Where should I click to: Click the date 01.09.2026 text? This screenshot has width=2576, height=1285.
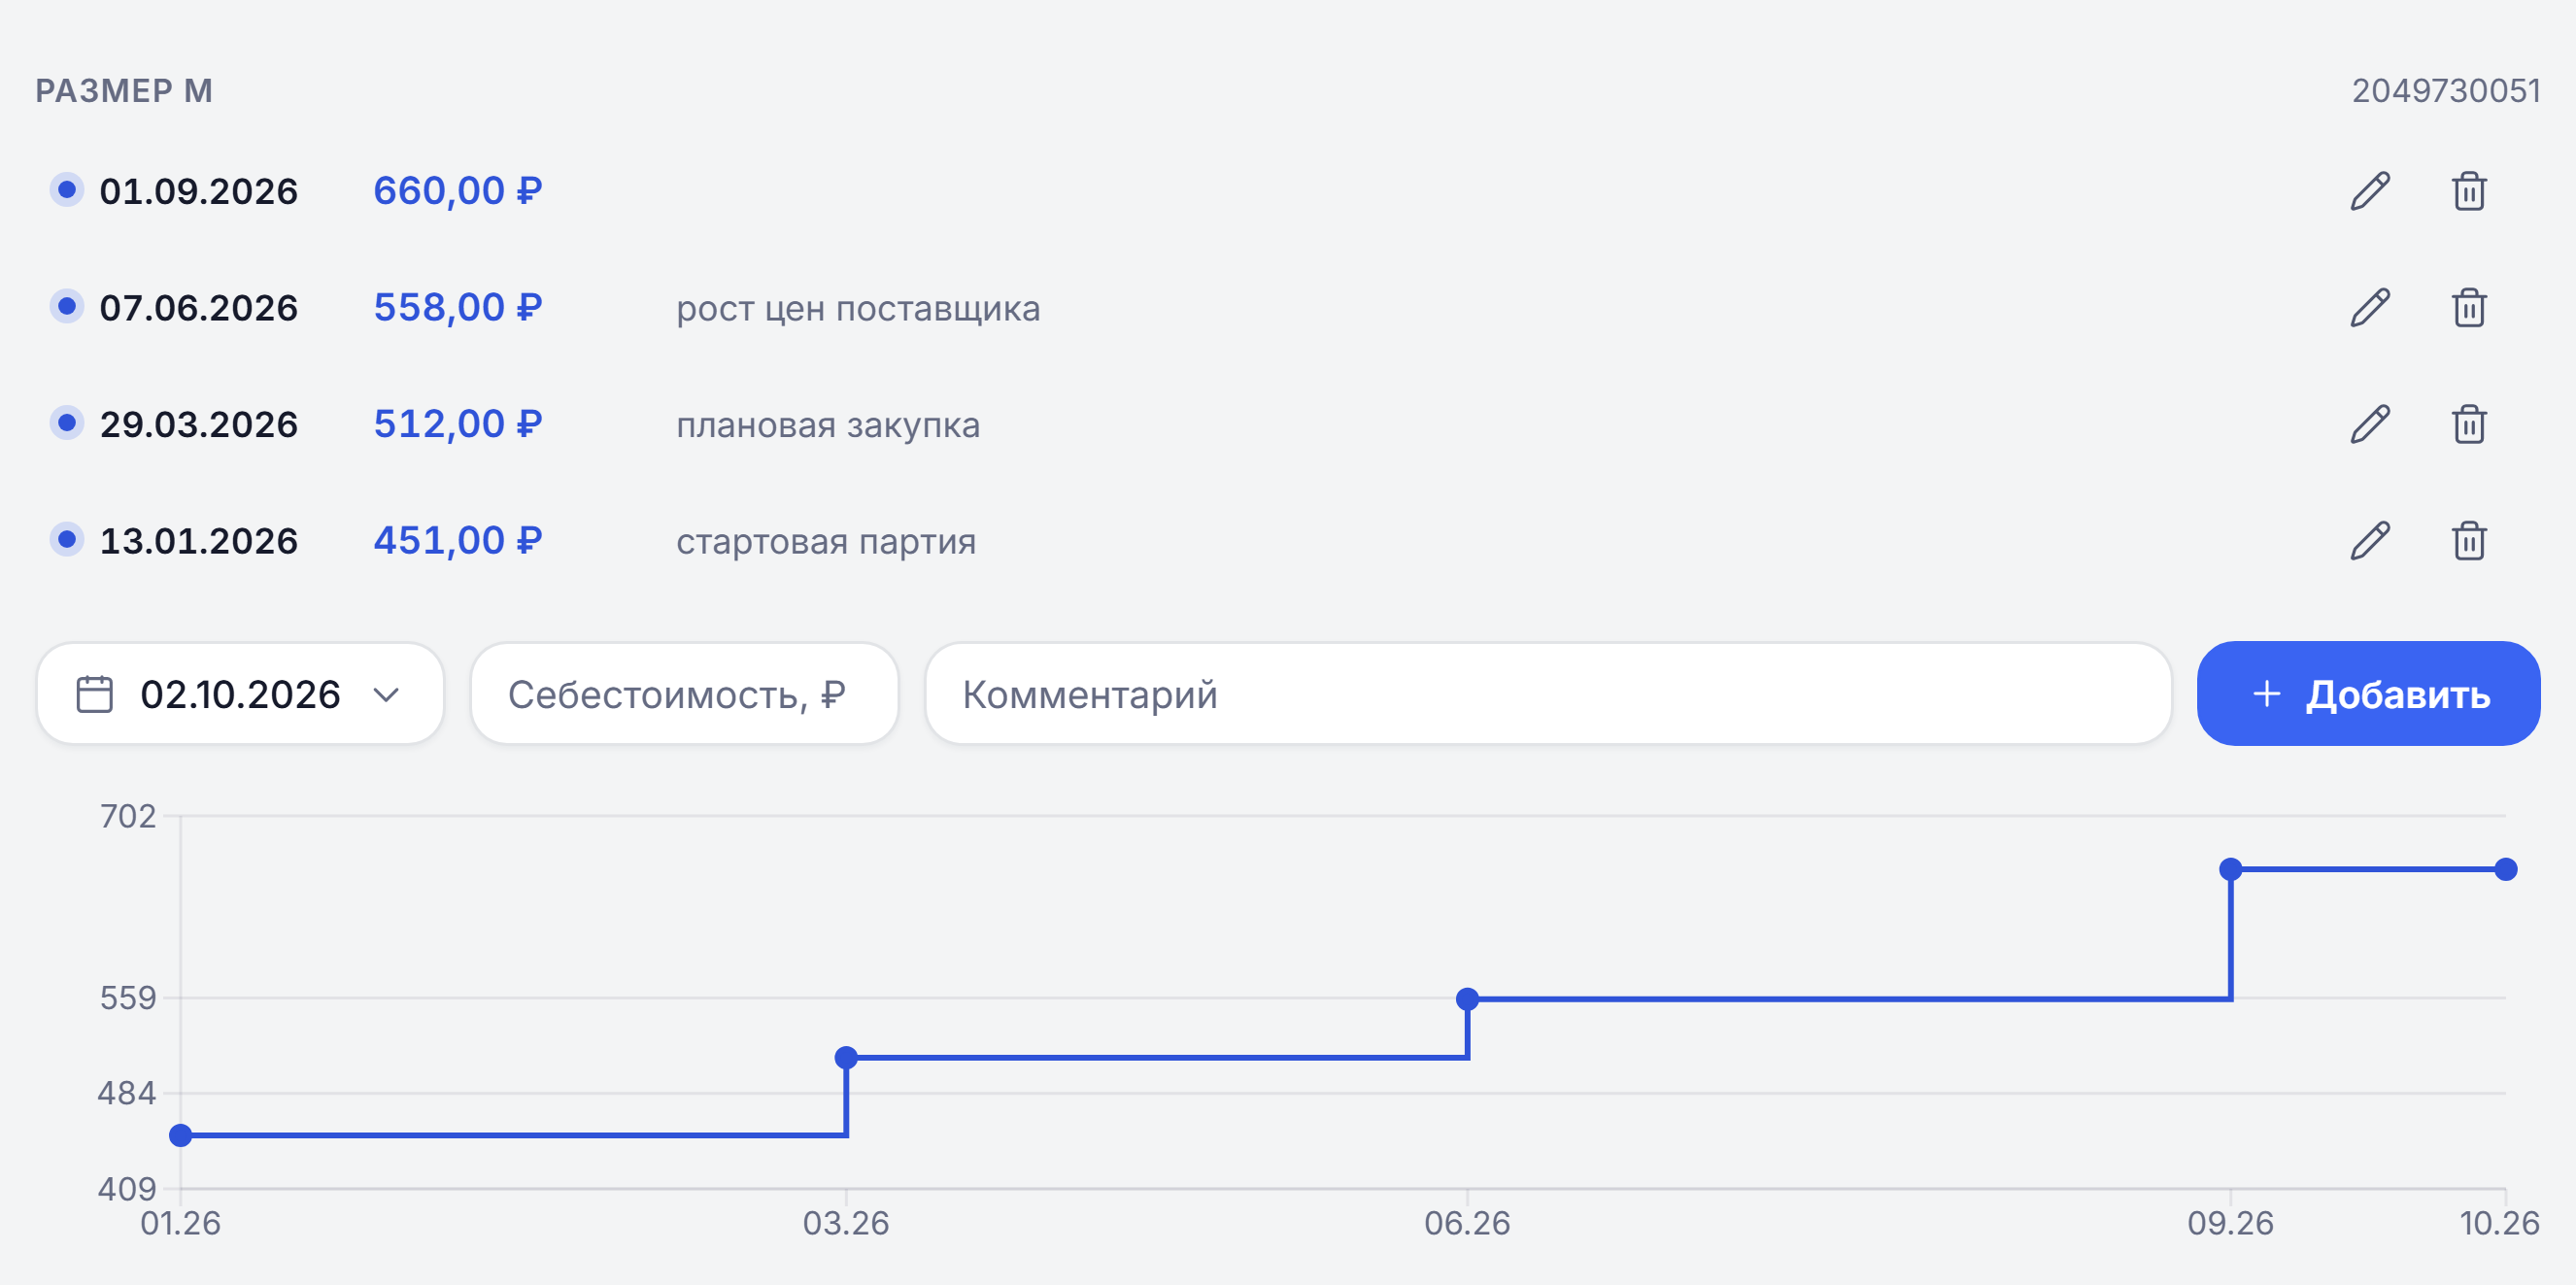pos(199,191)
